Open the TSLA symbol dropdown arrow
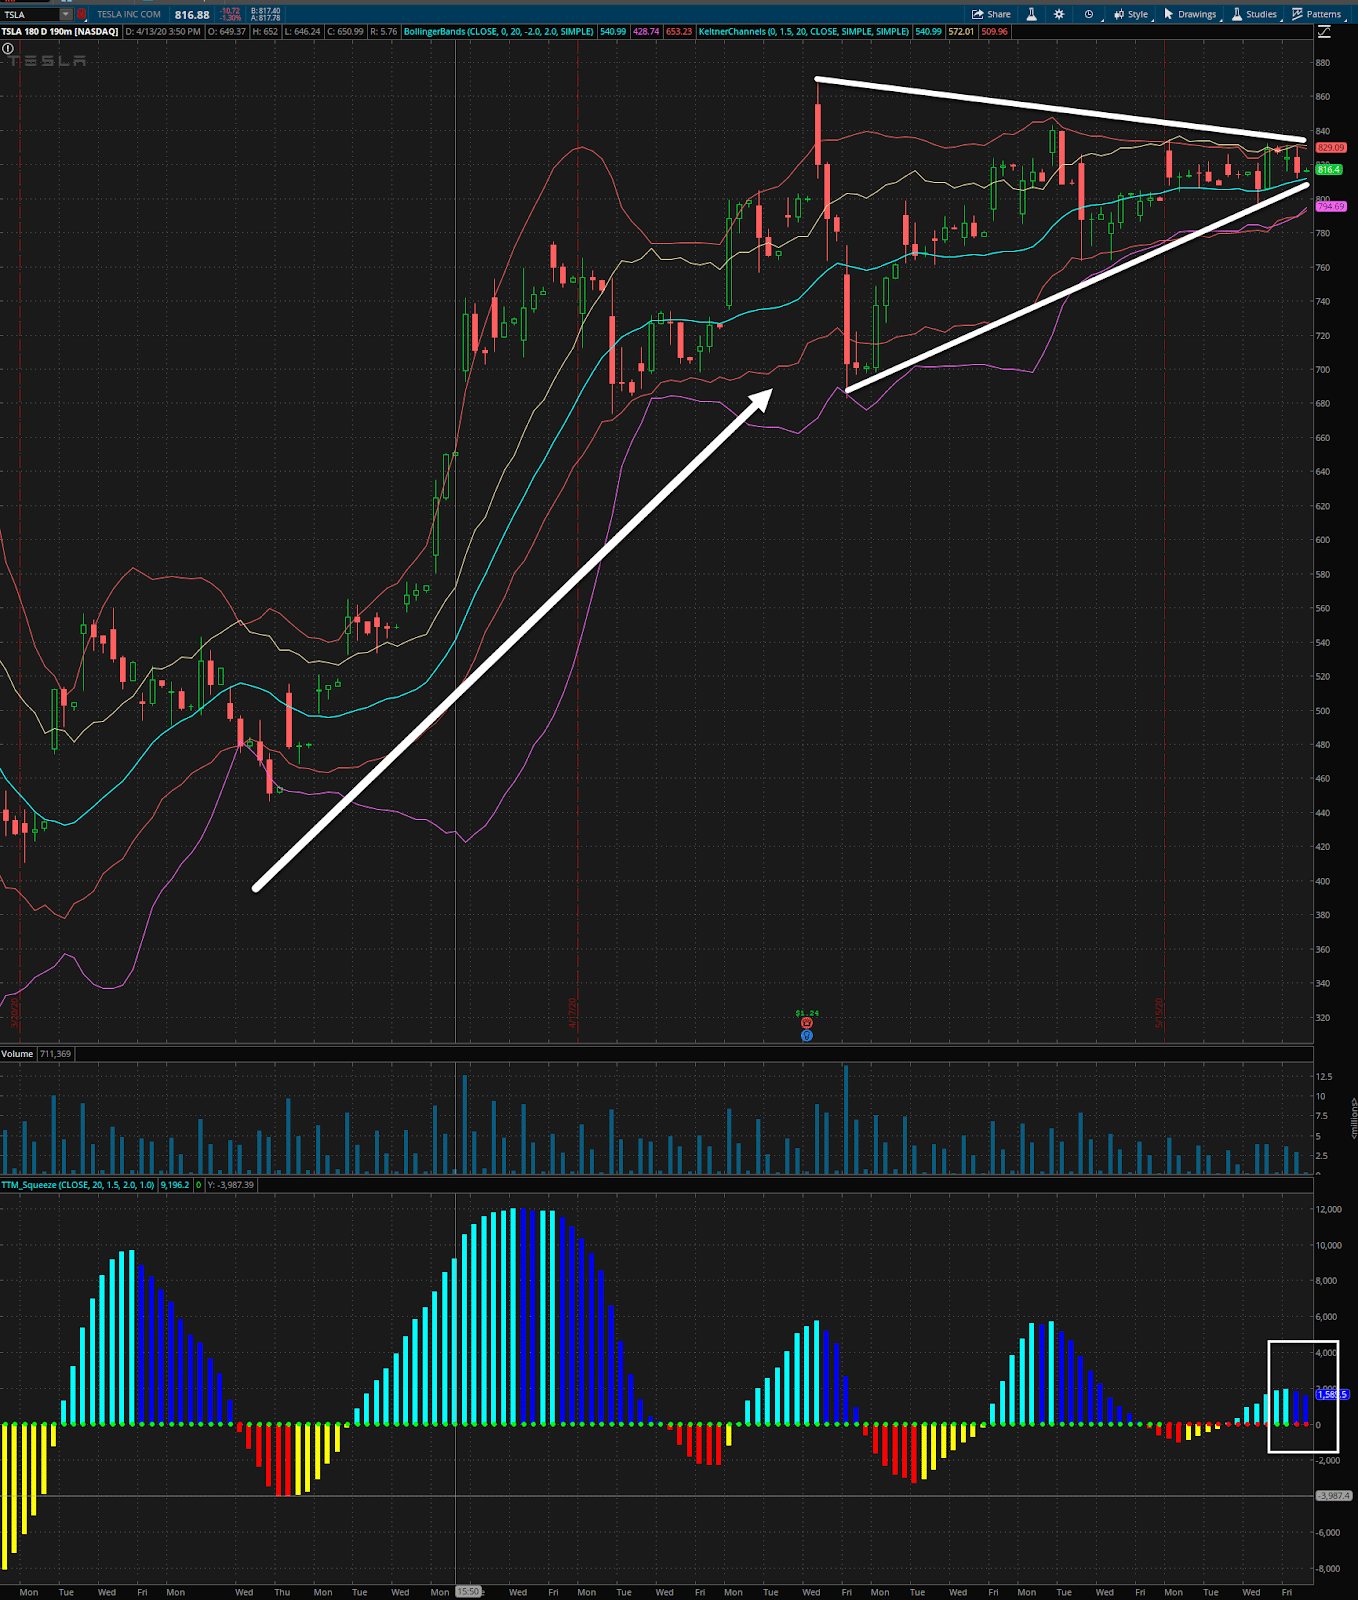Screen dimensions: 1358x1600 (66, 14)
